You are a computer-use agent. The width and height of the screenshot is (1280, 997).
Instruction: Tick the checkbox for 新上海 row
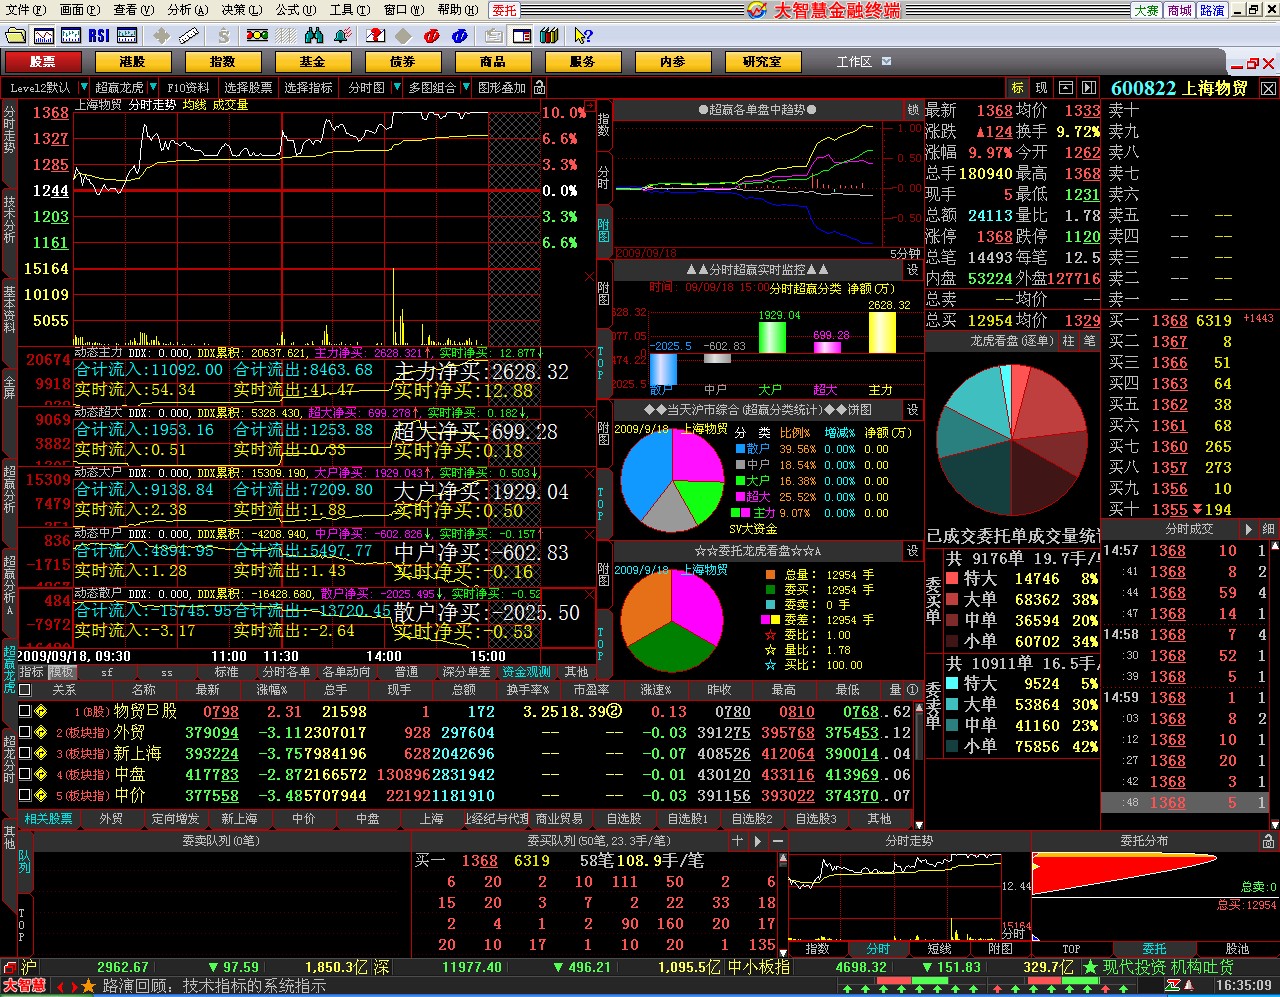[x=25, y=754]
